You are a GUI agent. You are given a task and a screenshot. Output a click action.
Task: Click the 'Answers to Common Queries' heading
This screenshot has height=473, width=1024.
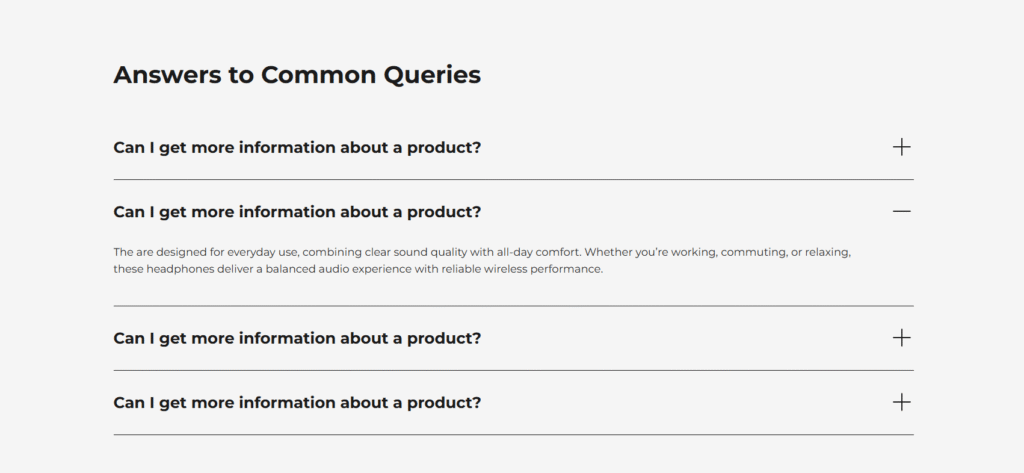(x=297, y=75)
